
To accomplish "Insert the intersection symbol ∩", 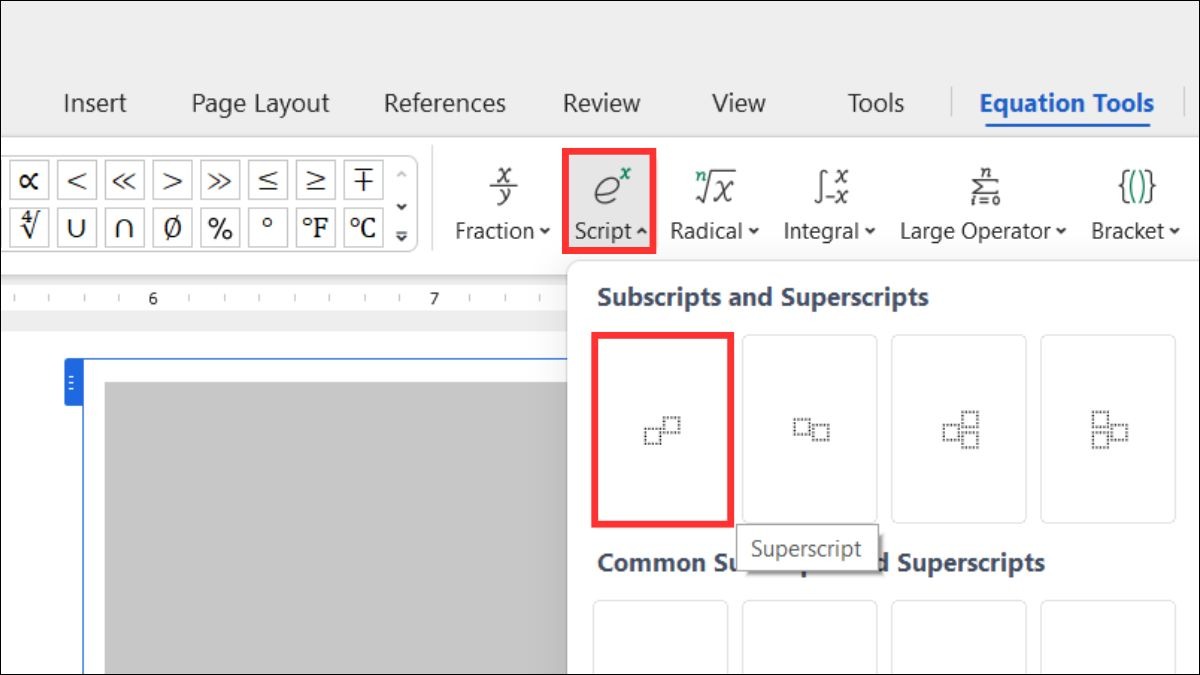I will (124, 227).
